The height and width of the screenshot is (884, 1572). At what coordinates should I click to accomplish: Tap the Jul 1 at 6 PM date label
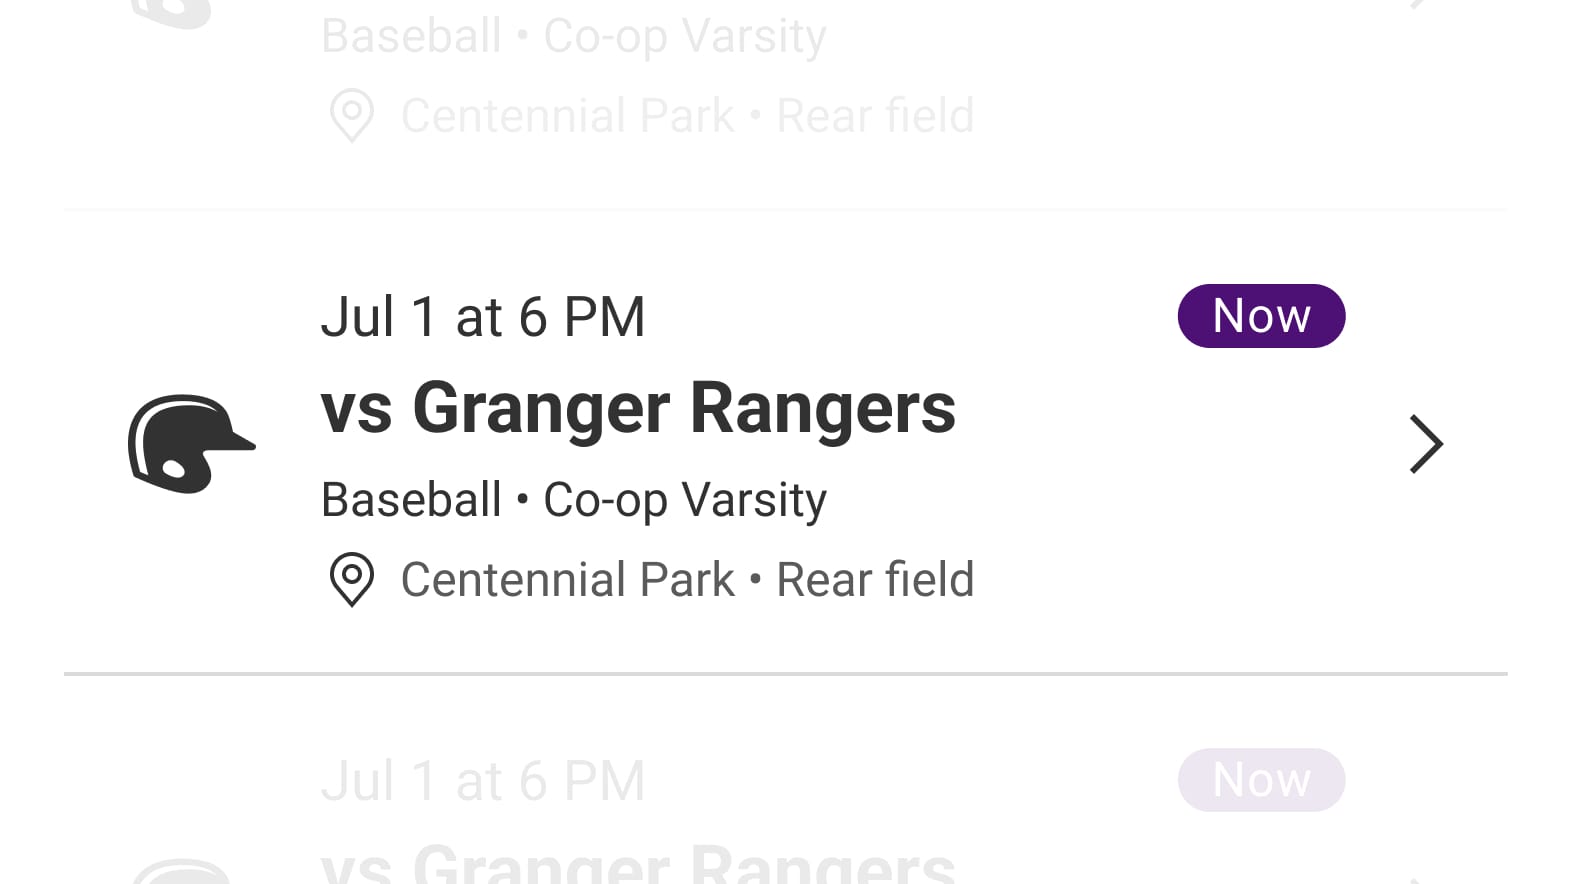483,316
